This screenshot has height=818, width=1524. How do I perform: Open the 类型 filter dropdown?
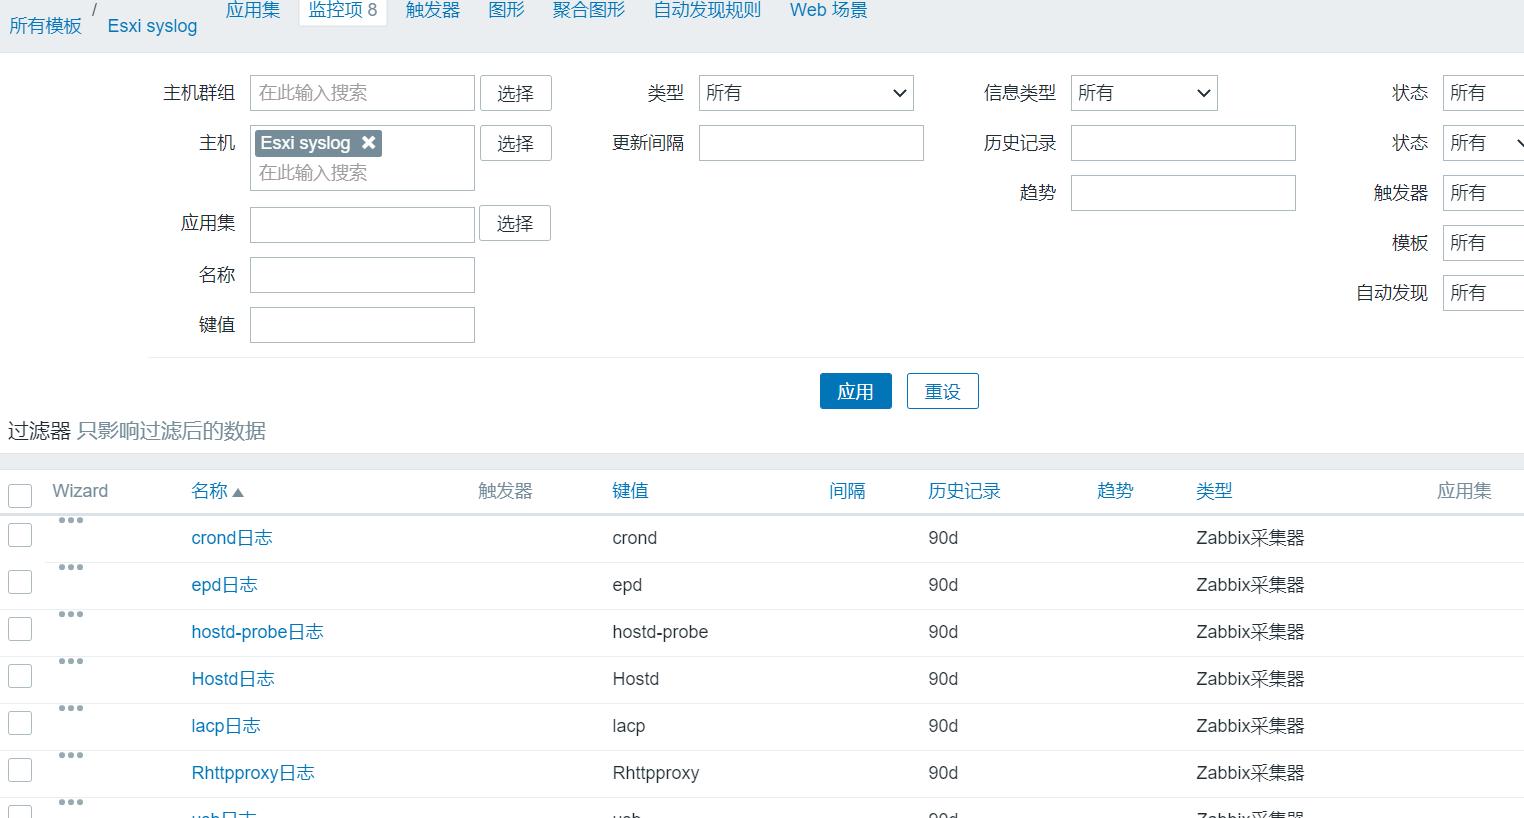pos(806,93)
